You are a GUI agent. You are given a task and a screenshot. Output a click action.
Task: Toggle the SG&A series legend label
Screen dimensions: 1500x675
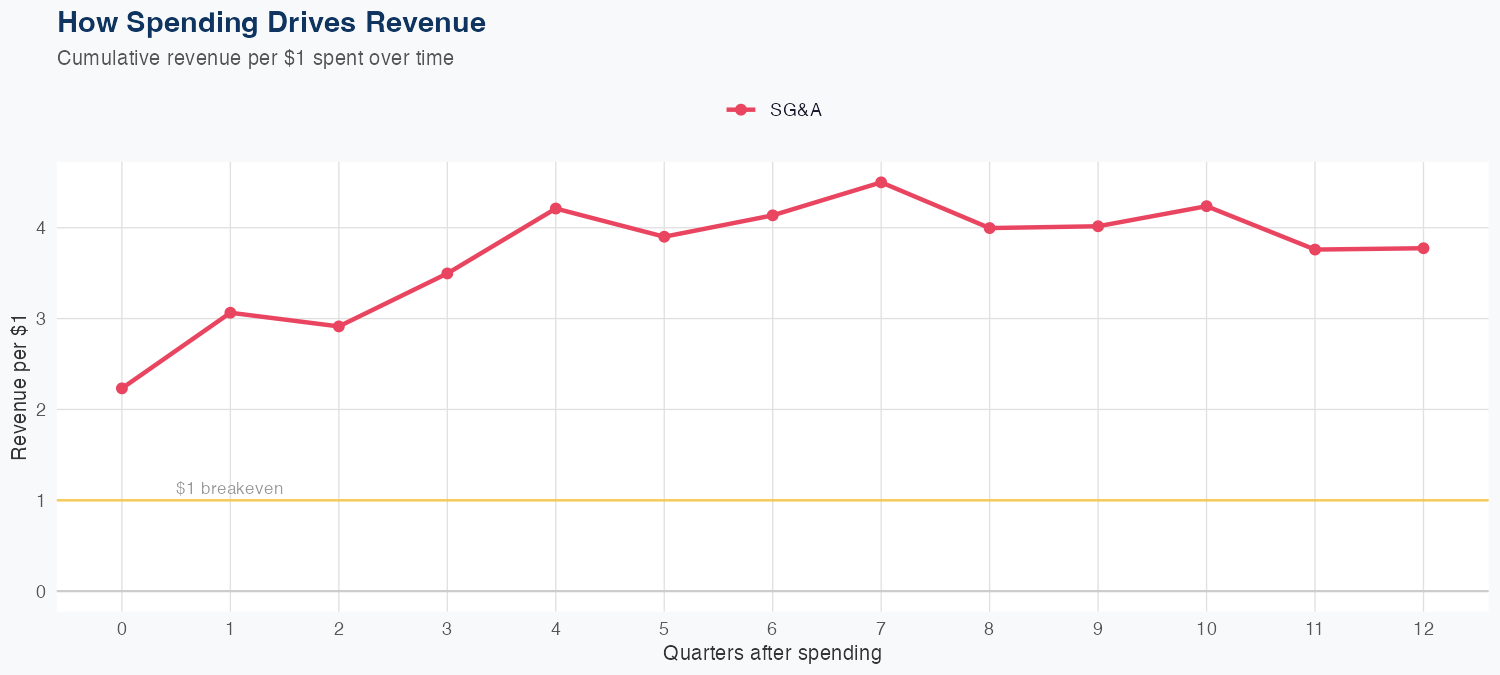[x=795, y=110]
